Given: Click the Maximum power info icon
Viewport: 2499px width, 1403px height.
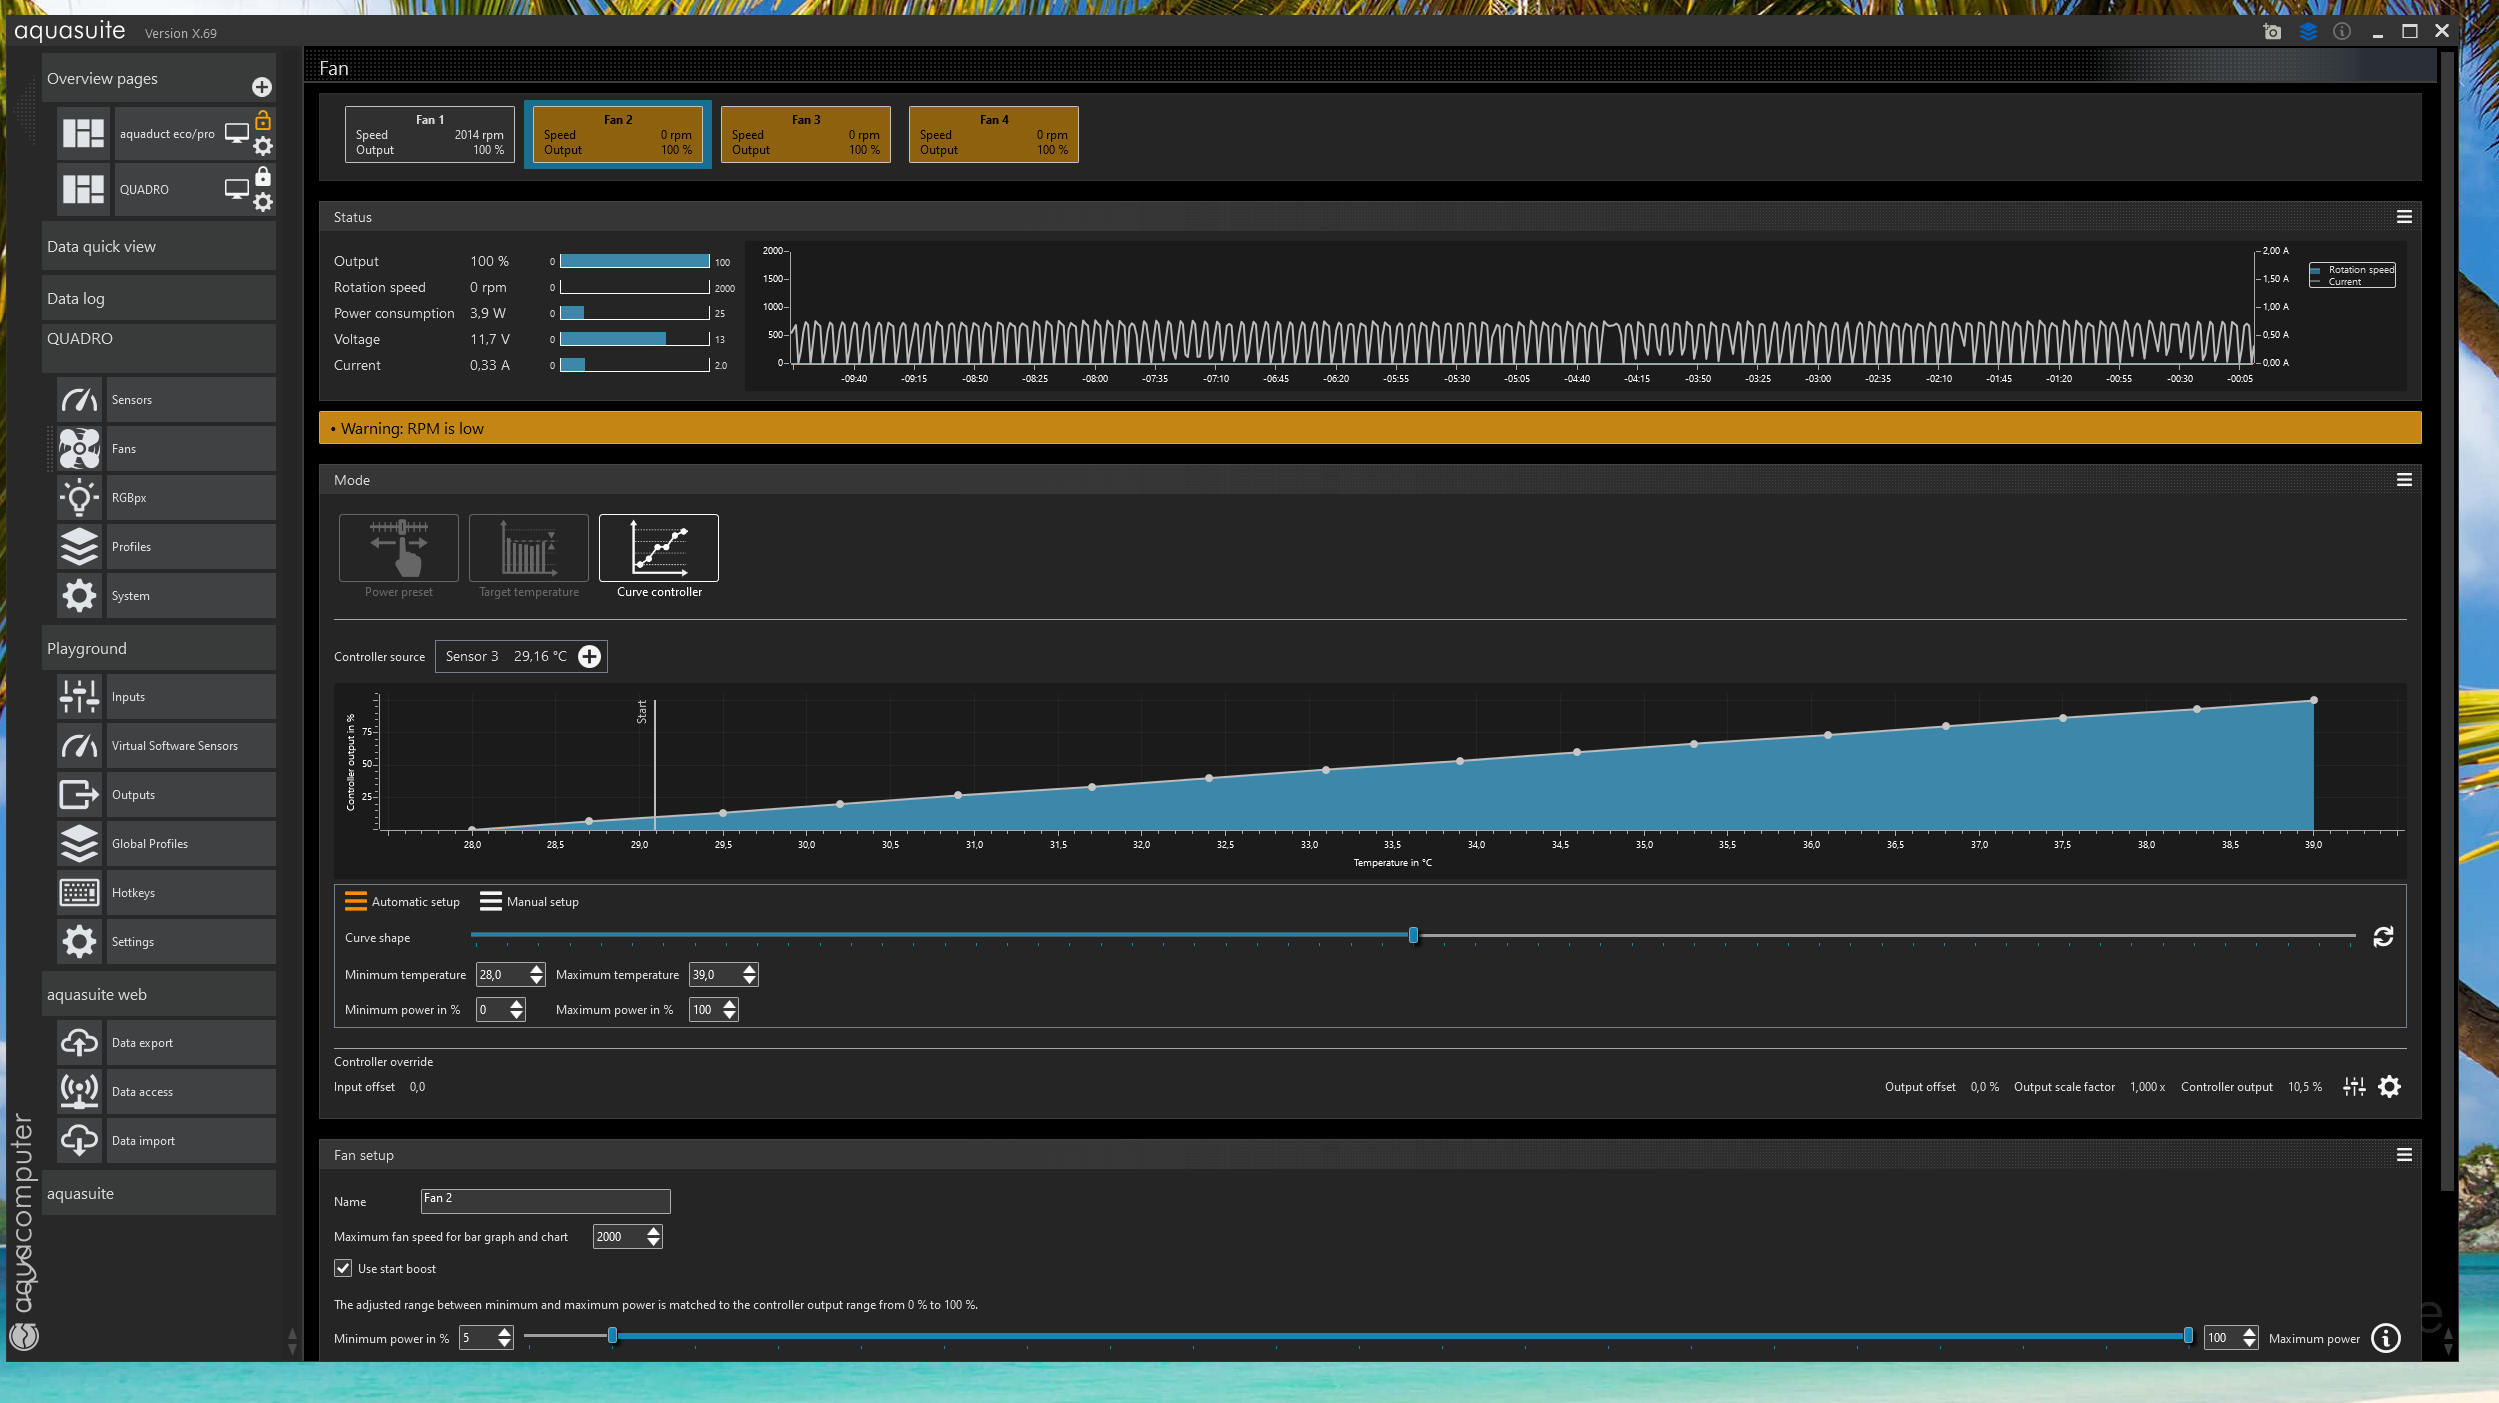Looking at the screenshot, I should click(2386, 1338).
